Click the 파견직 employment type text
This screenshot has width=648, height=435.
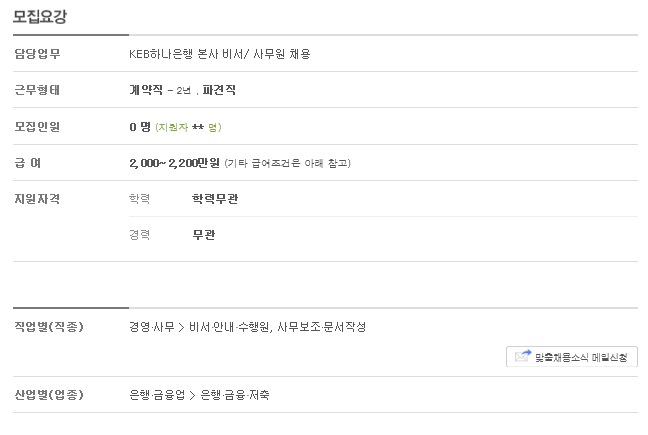pyautogui.click(x=217, y=90)
